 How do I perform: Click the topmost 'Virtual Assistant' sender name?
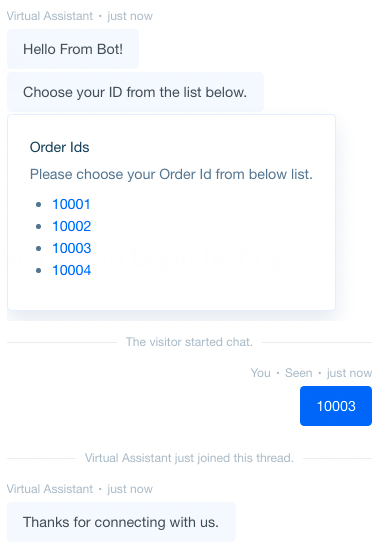pyautogui.click(x=50, y=16)
